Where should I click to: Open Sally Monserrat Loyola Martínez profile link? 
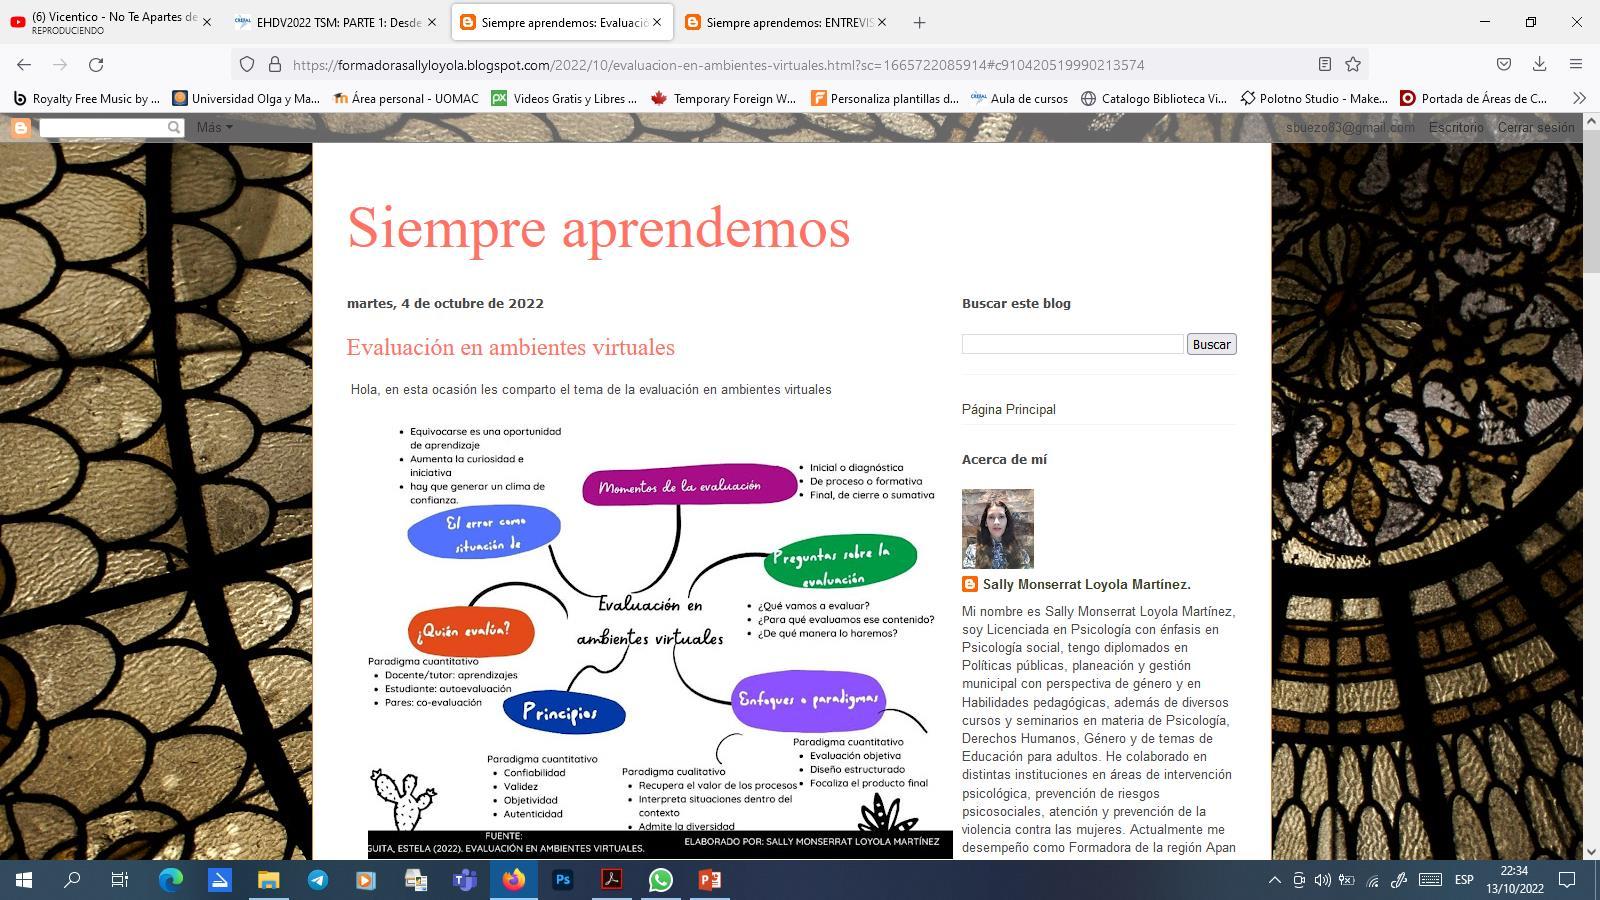pos(1087,584)
